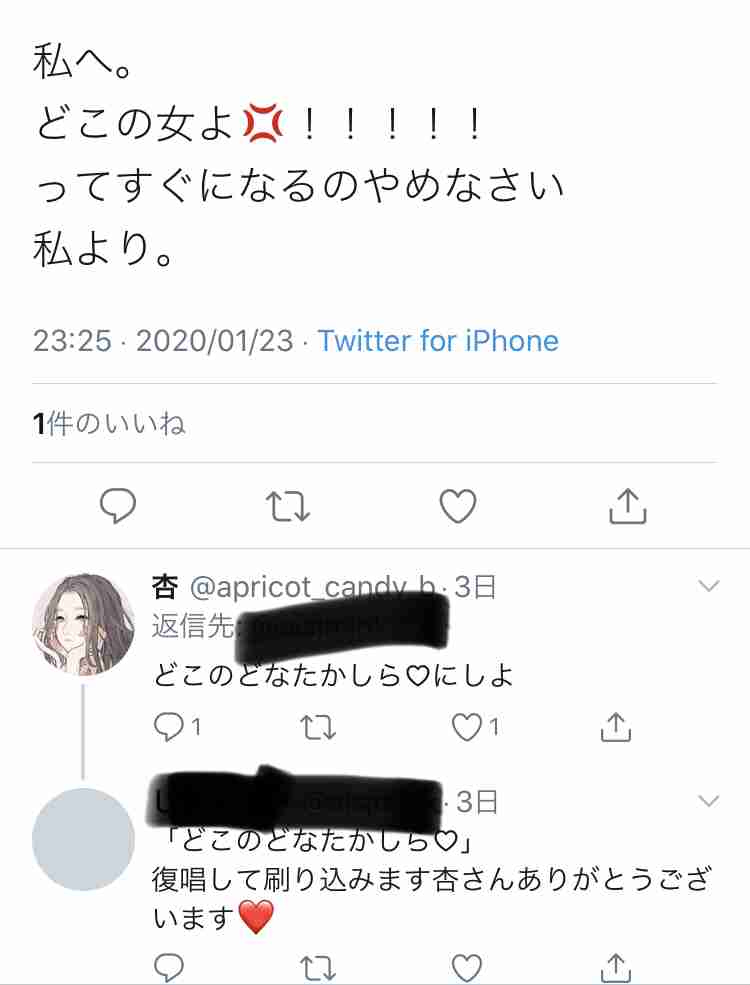Retweet the main tweet

point(288,506)
